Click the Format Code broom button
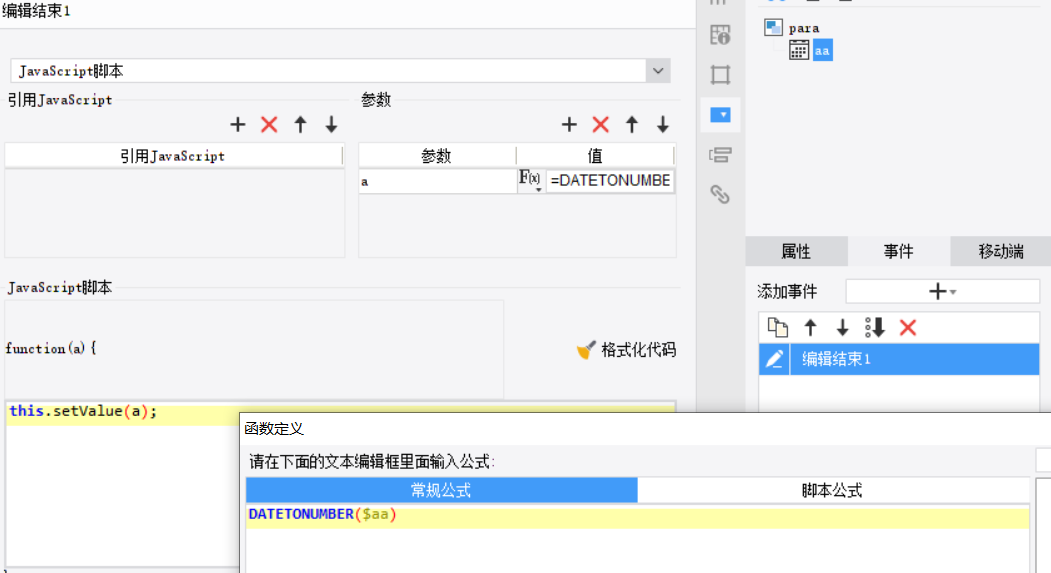1051x573 pixels. [626, 350]
